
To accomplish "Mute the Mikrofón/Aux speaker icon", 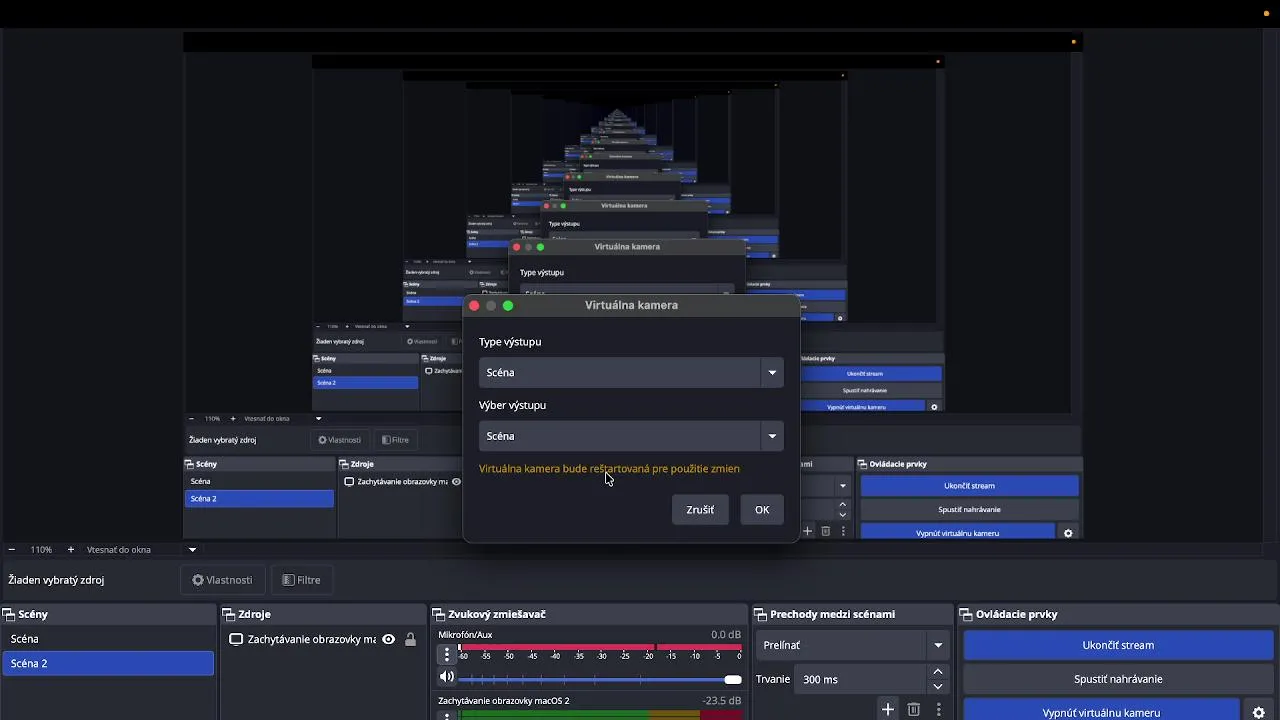I will coord(447,679).
